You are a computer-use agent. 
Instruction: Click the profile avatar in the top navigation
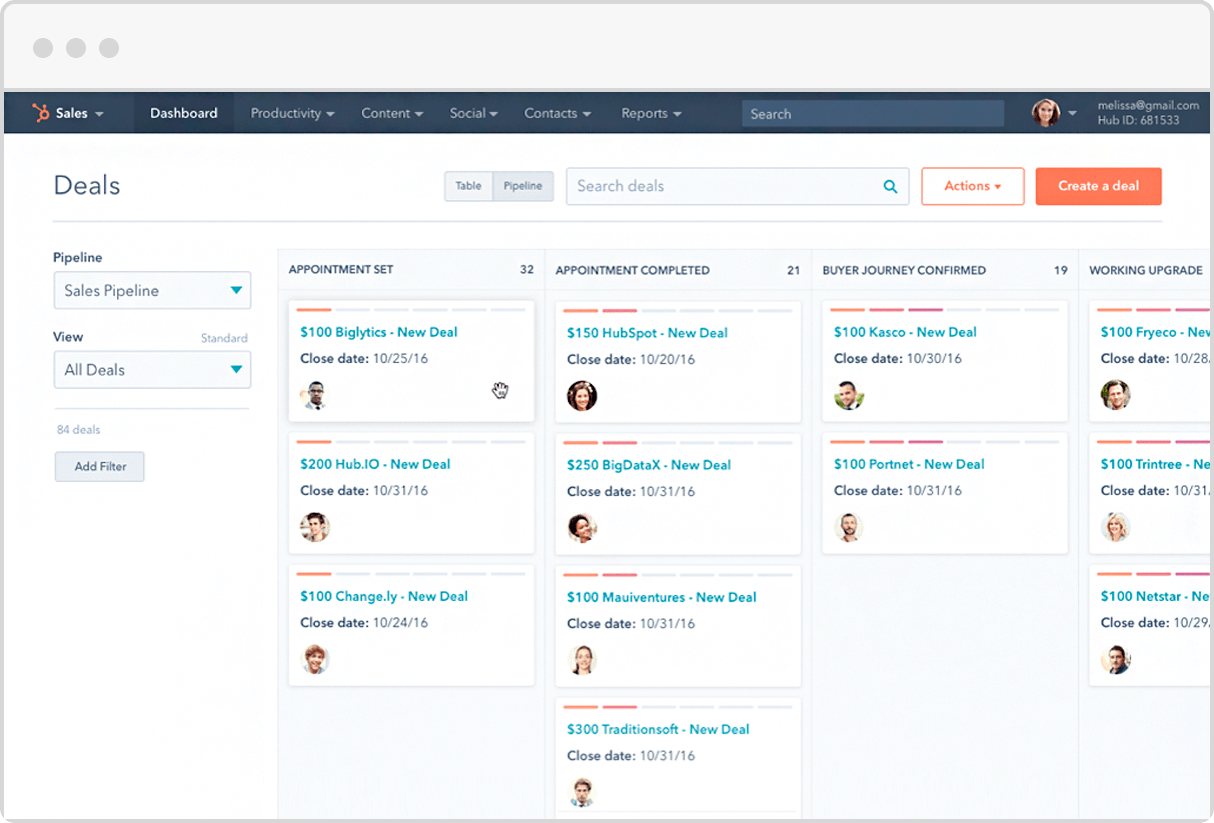coord(1046,111)
